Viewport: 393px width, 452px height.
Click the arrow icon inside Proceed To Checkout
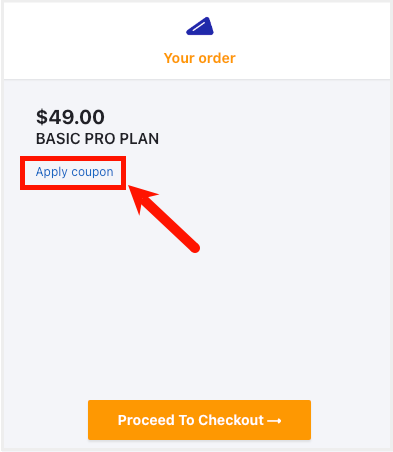(x=274, y=421)
